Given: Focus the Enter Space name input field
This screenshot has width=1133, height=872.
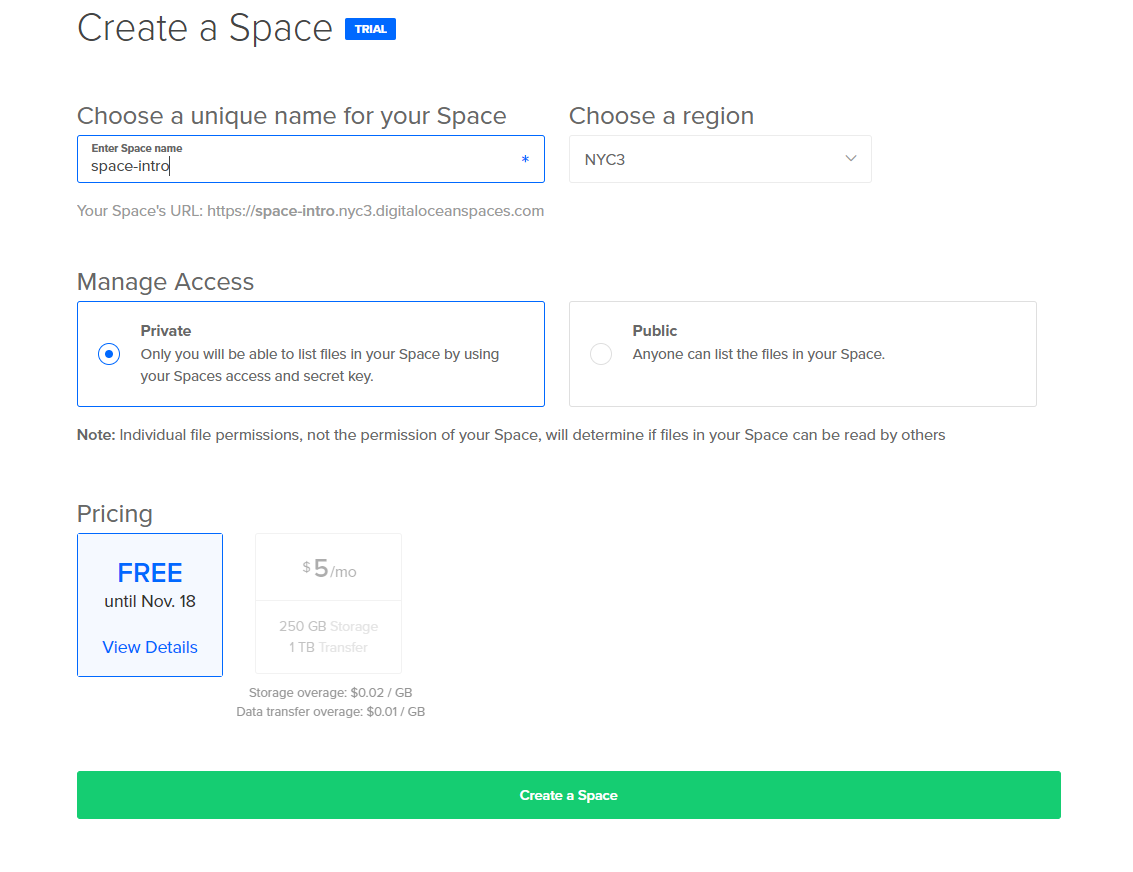Looking at the screenshot, I should click(300, 166).
